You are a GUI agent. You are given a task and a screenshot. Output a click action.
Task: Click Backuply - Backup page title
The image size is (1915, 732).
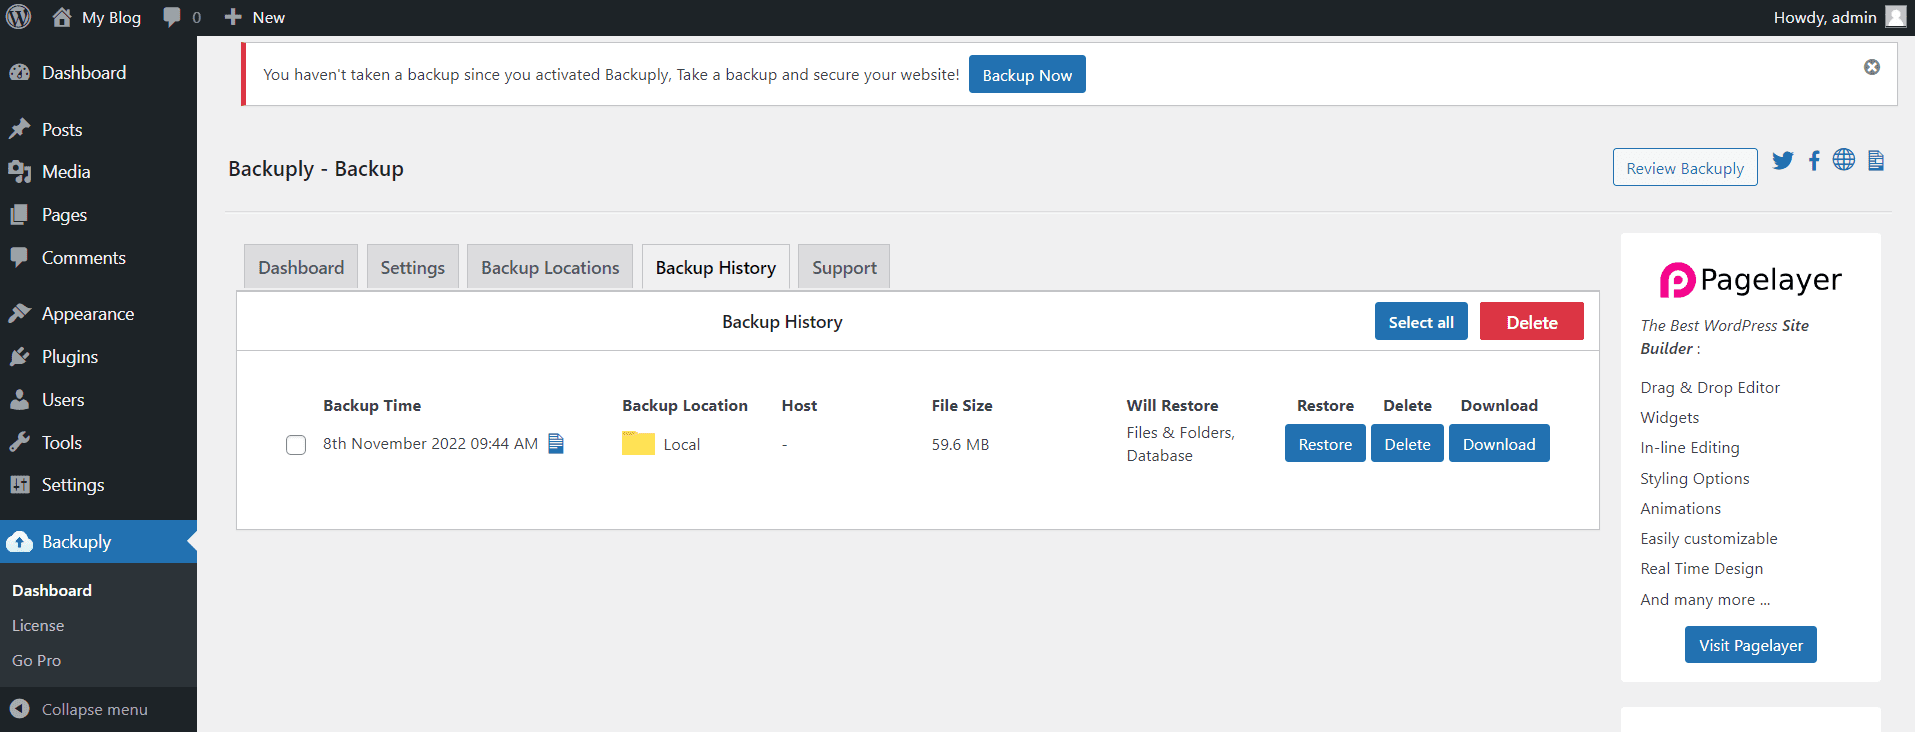point(316,169)
